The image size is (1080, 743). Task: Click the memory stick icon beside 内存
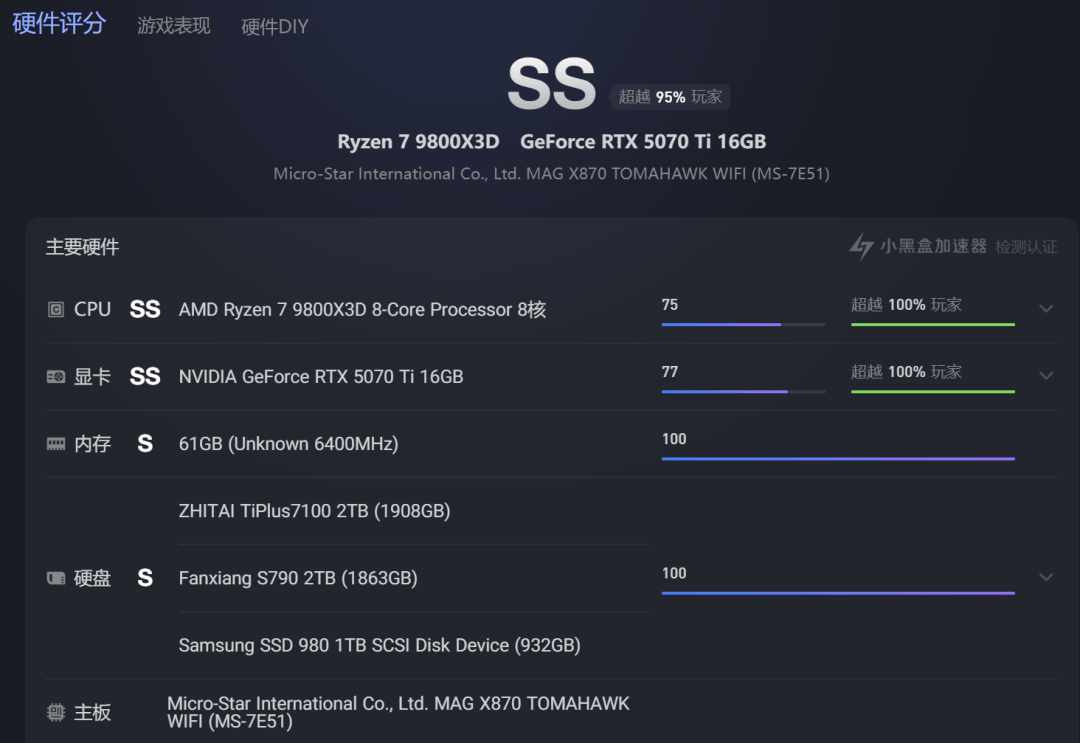click(56, 444)
